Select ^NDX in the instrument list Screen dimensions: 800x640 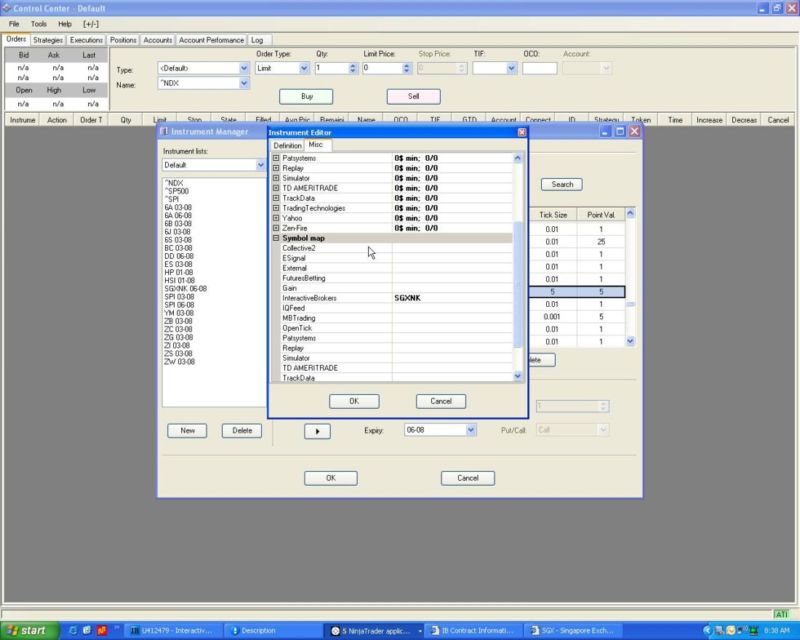pos(174,183)
